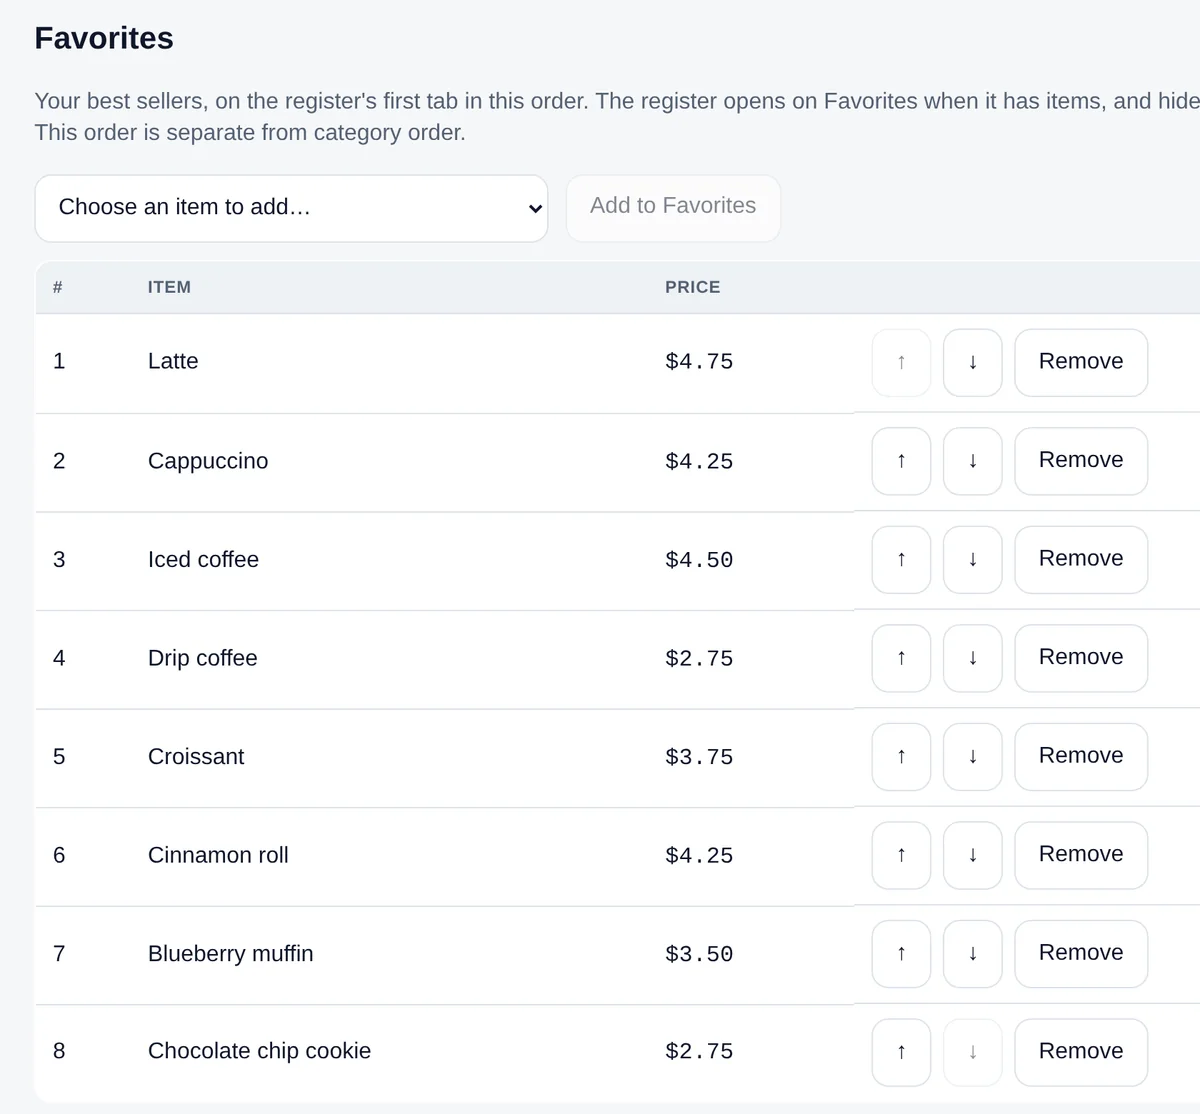Move Cinnamon roll down one position

point(973,855)
